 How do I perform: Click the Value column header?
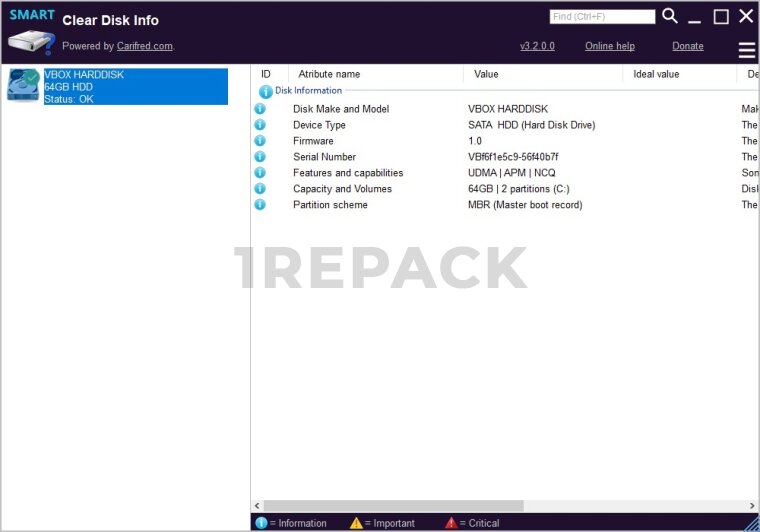486,74
